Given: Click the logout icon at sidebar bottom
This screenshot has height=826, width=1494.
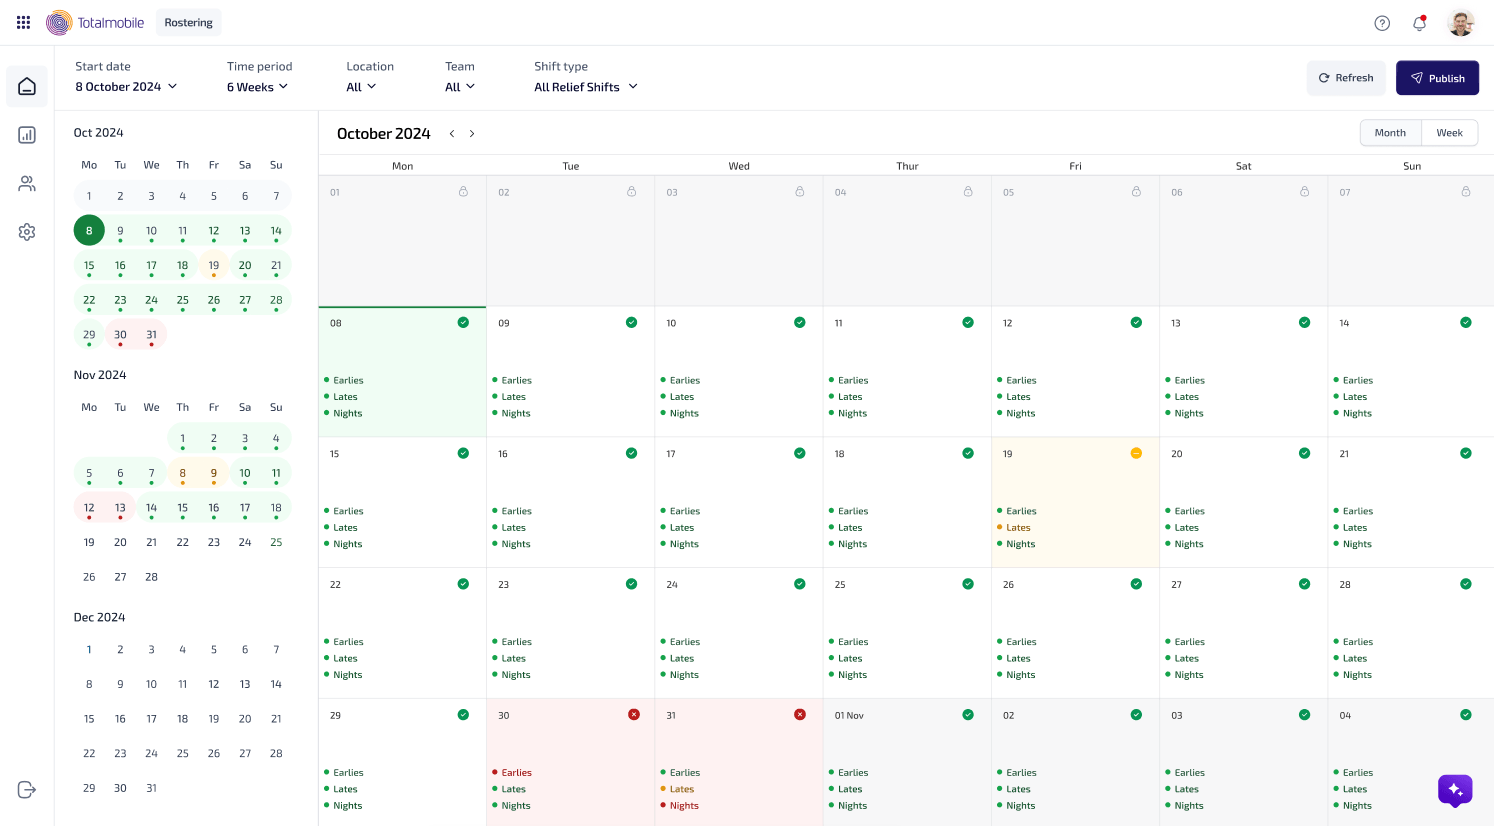Looking at the screenshot, I should [x=26, y=789].
